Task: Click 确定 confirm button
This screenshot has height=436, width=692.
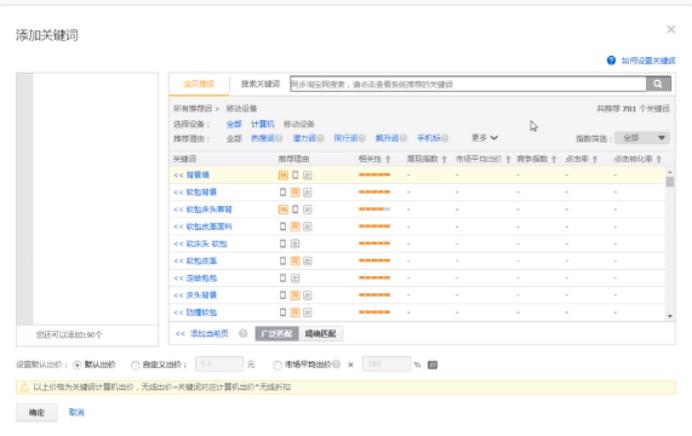Action: 37,412
